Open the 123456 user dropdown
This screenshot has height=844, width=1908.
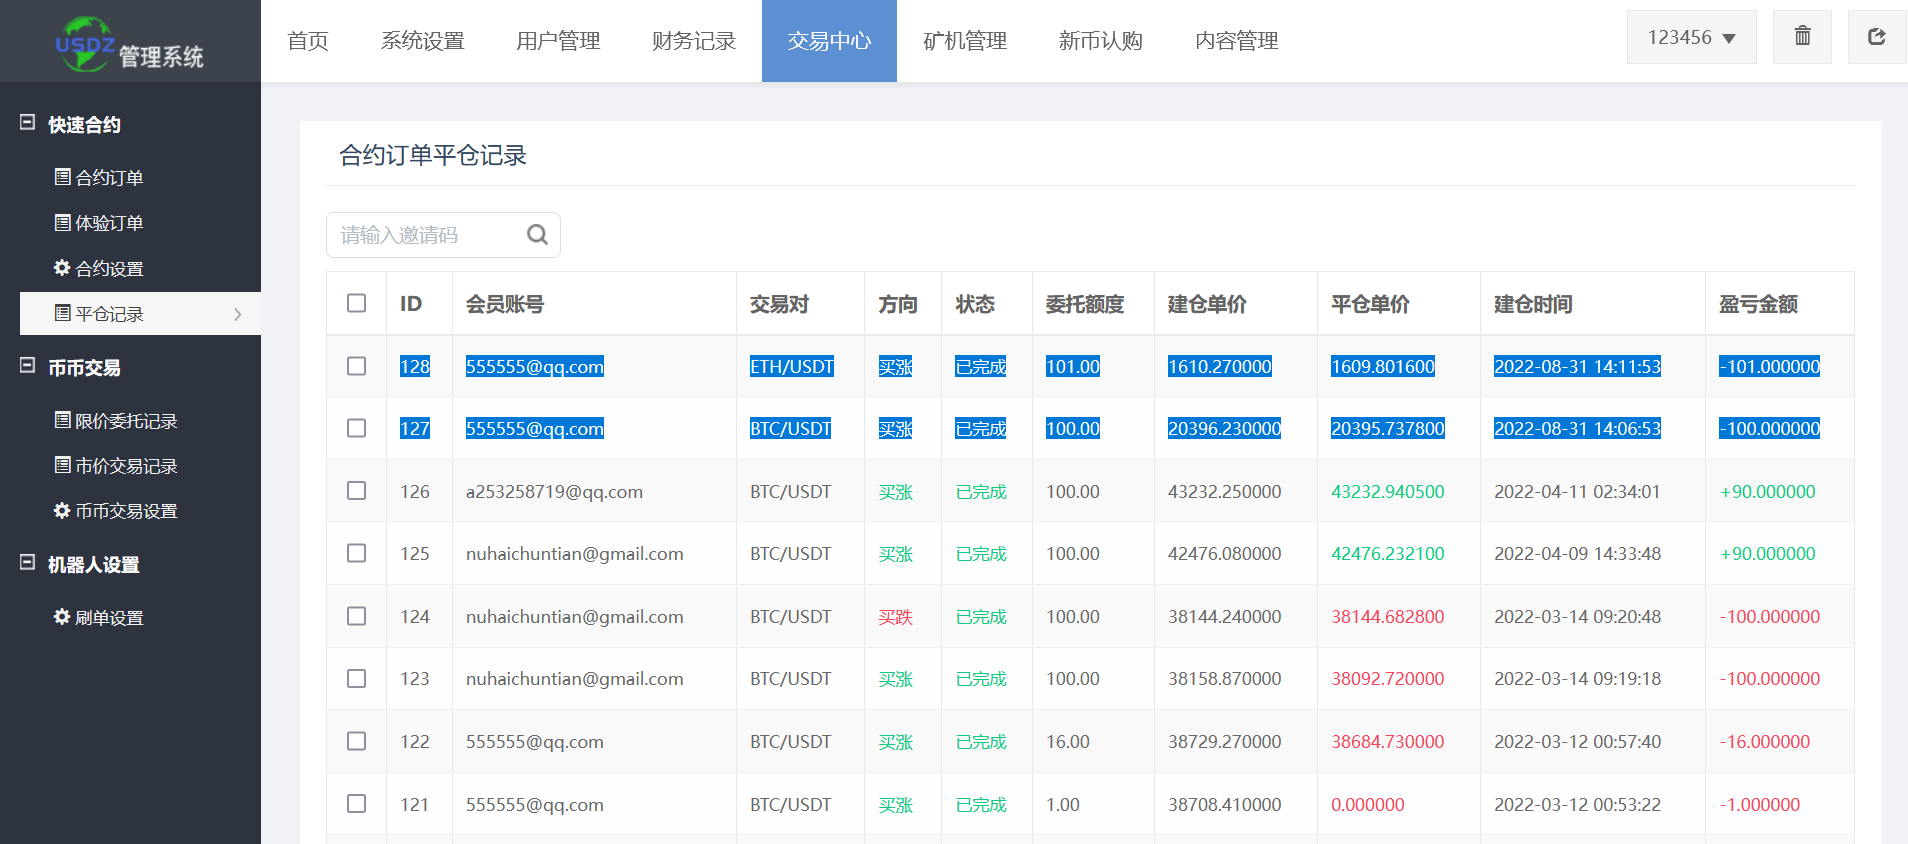[x=1691, y=38]
